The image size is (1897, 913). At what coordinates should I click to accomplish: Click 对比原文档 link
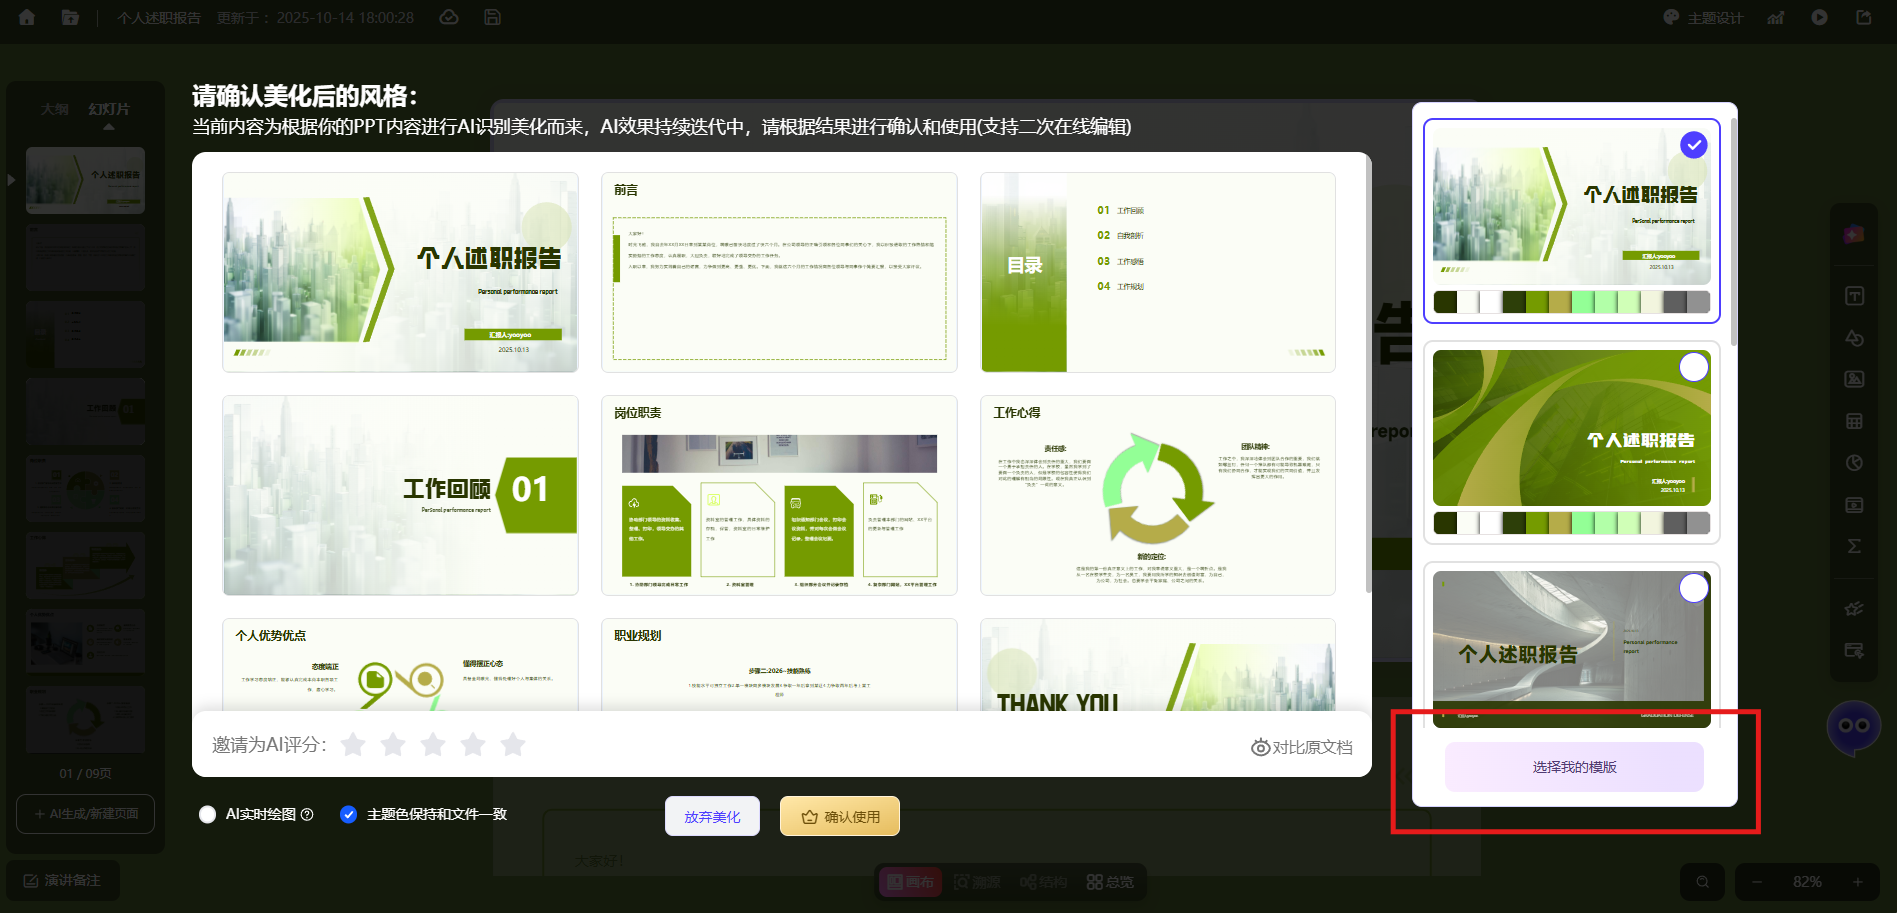tap(1302, 747)
